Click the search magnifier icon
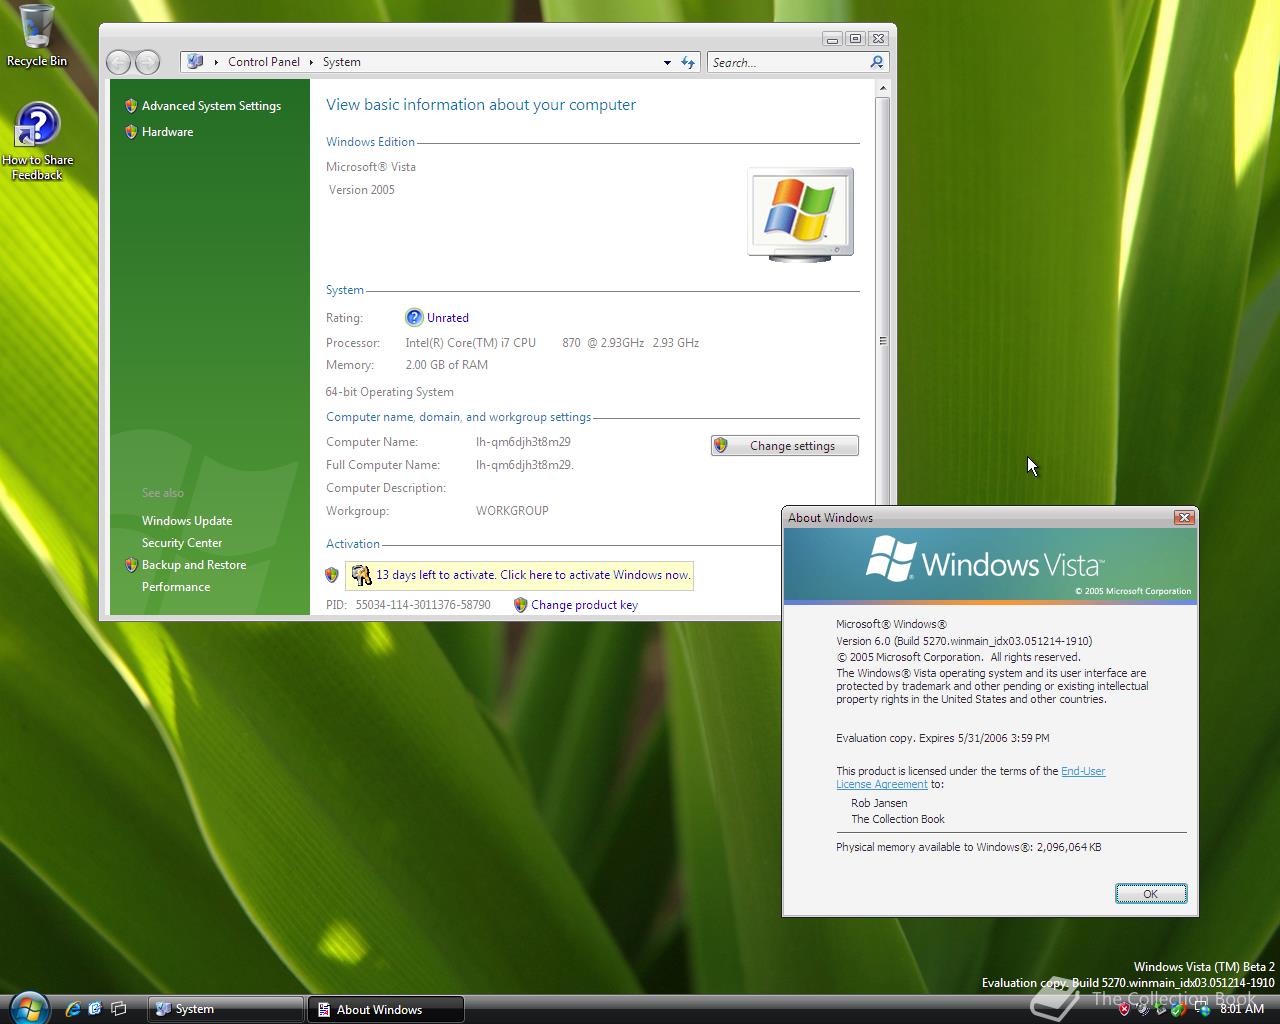 click(x=877, y=62)
